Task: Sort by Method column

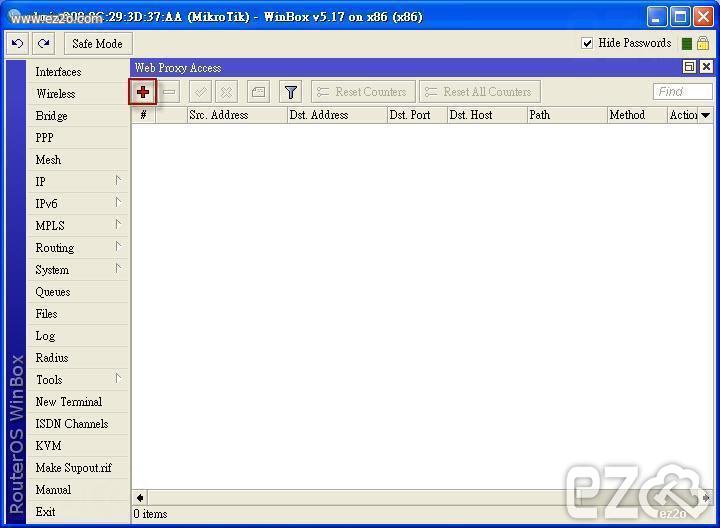Action: [x=637, y=115]
